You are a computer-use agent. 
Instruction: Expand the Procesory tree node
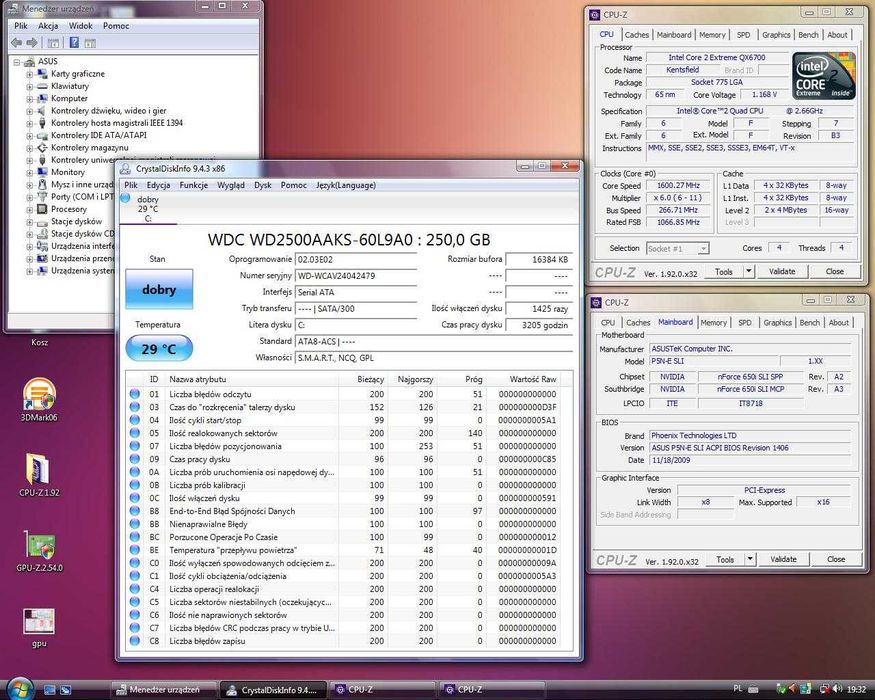point(30,209)
